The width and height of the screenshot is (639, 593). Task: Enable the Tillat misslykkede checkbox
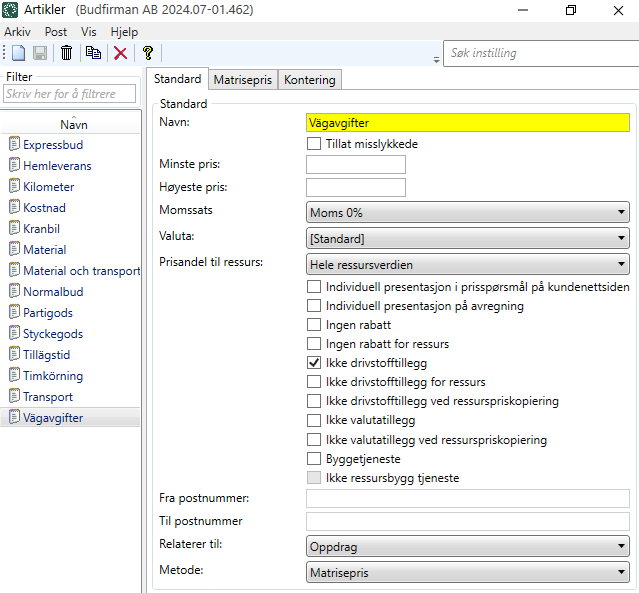point(314,144)
